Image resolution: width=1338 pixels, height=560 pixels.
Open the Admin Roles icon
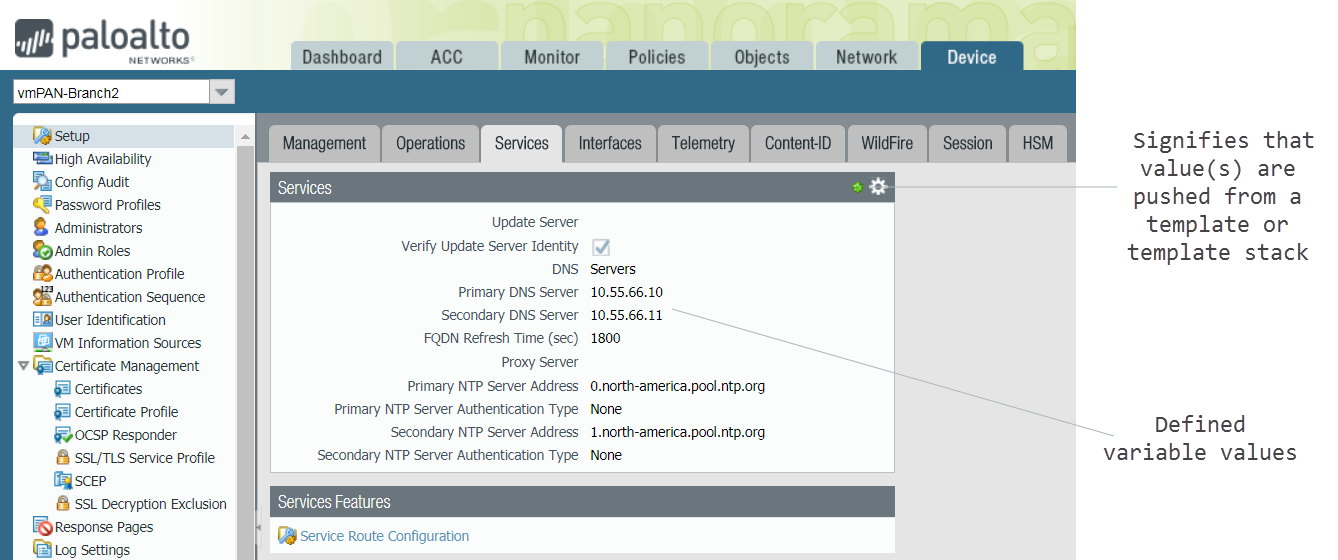pos(42,251)
